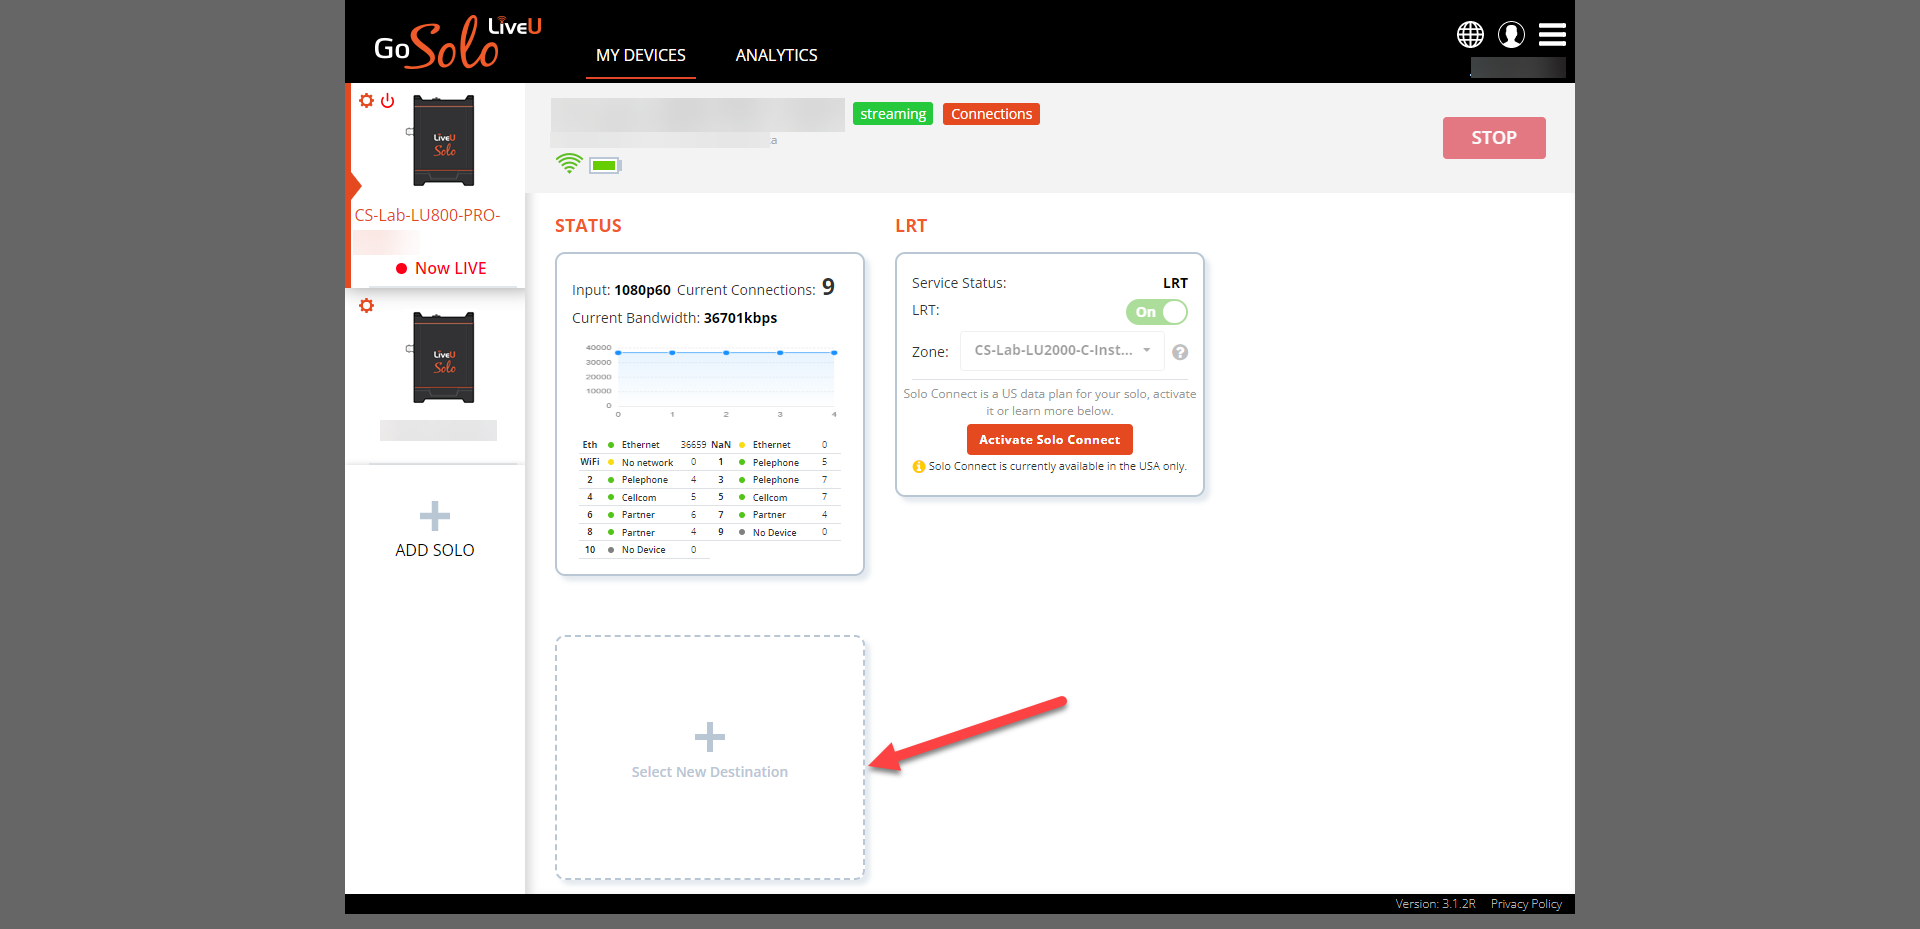The height and width of the screenshot is (929, 1920).
Task: Click the ADD SOLO label
Action: (x=435, y=550)
